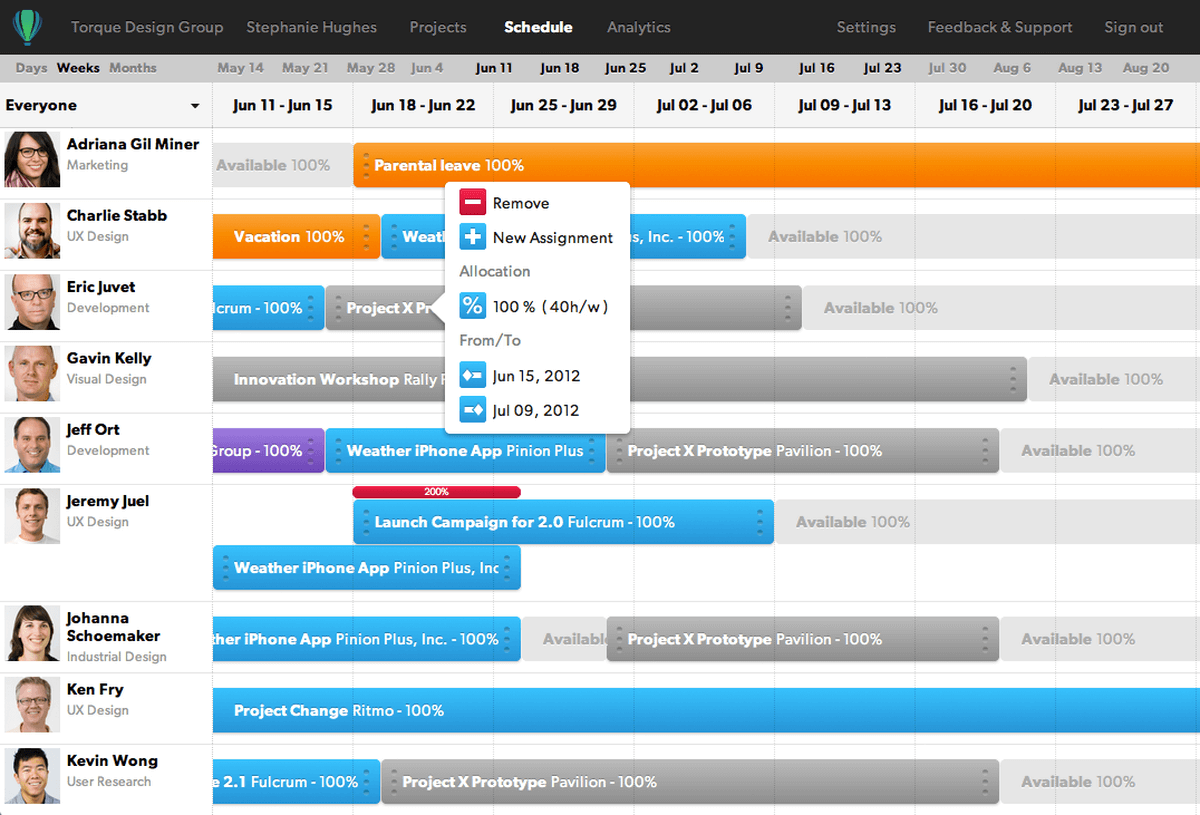Viewport: 1200px width, 815px height.
Task: Go to the Analytics tab
Action: [x=638, y=27]
